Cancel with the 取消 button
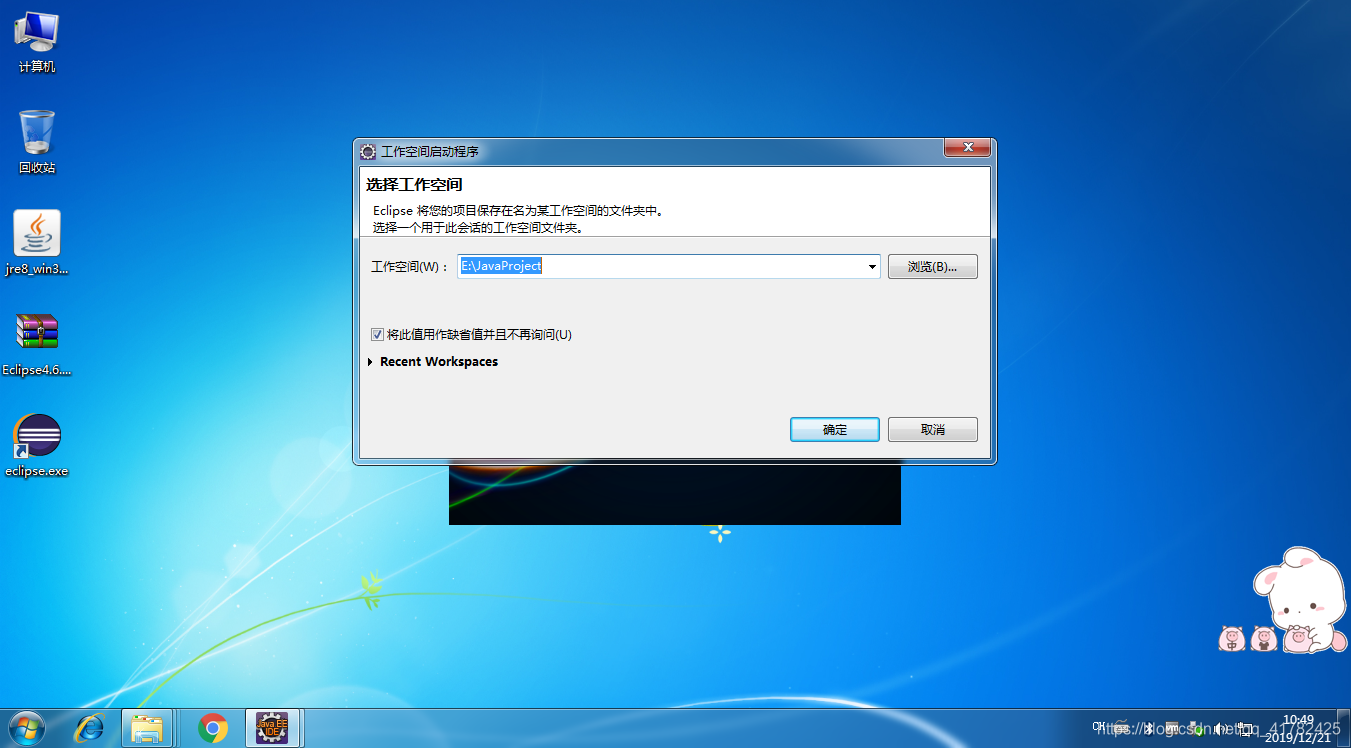 pos(933,430)
